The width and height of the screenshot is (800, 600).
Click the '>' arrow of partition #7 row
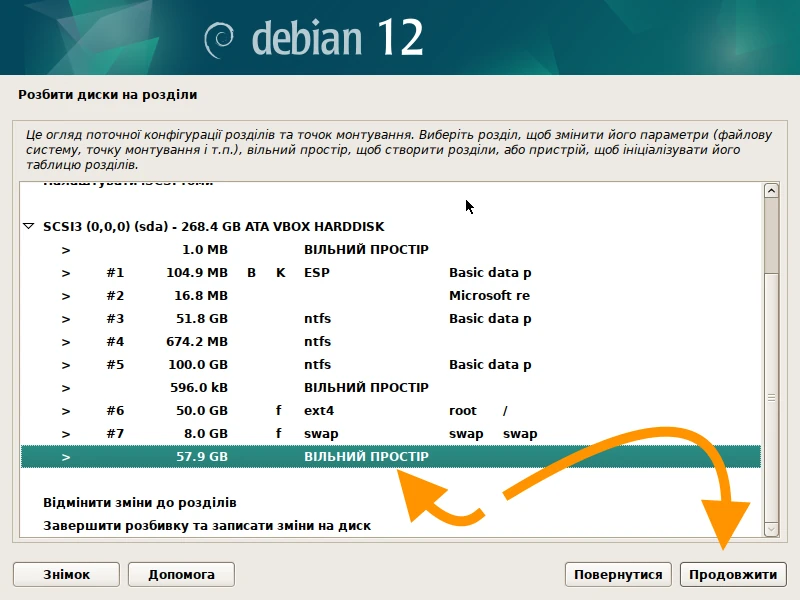click(x=66, y=434)
